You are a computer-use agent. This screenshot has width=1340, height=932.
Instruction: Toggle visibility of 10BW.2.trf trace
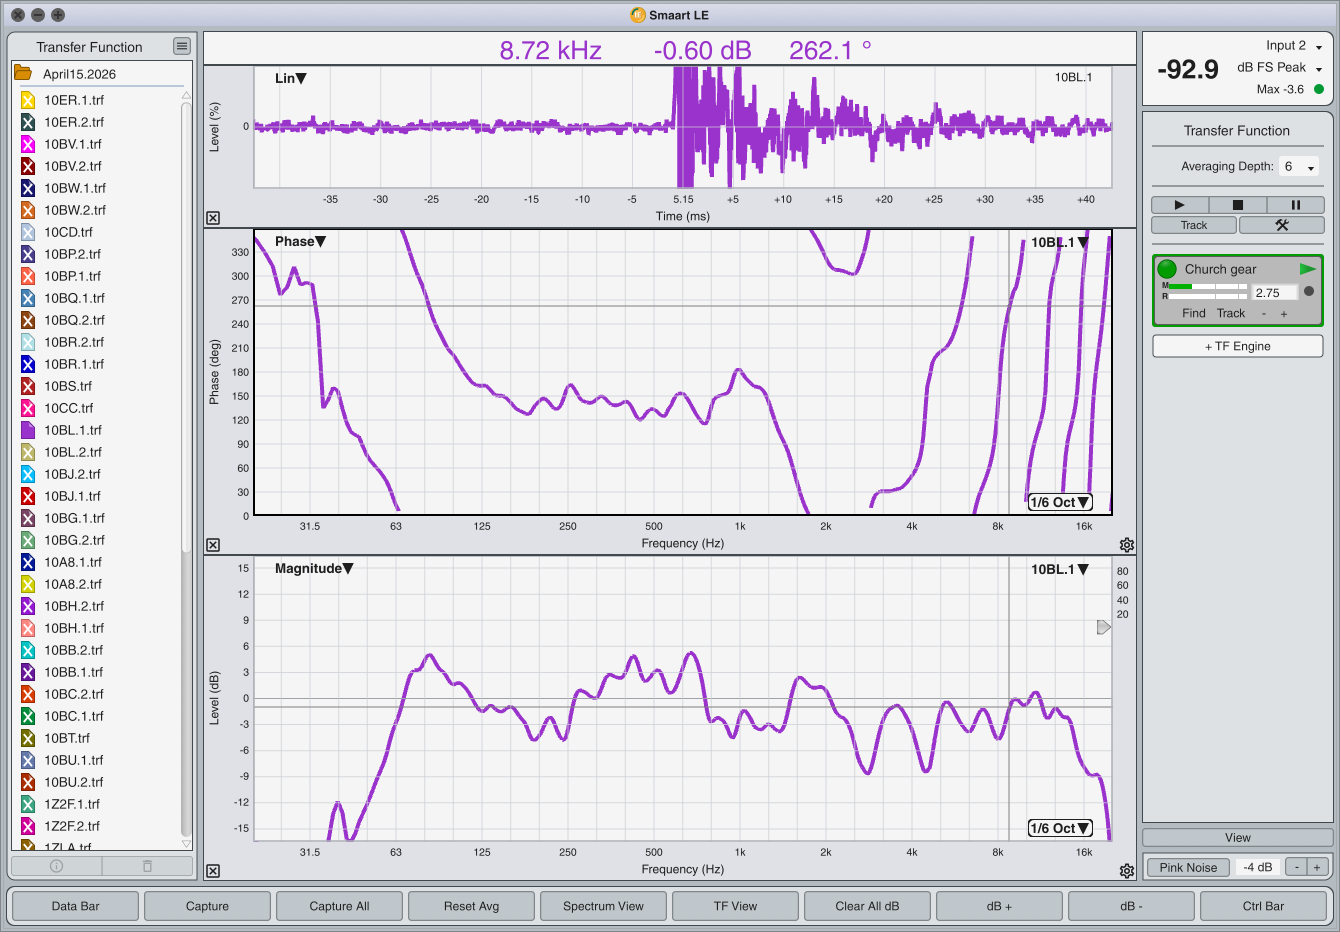[28, 210]
